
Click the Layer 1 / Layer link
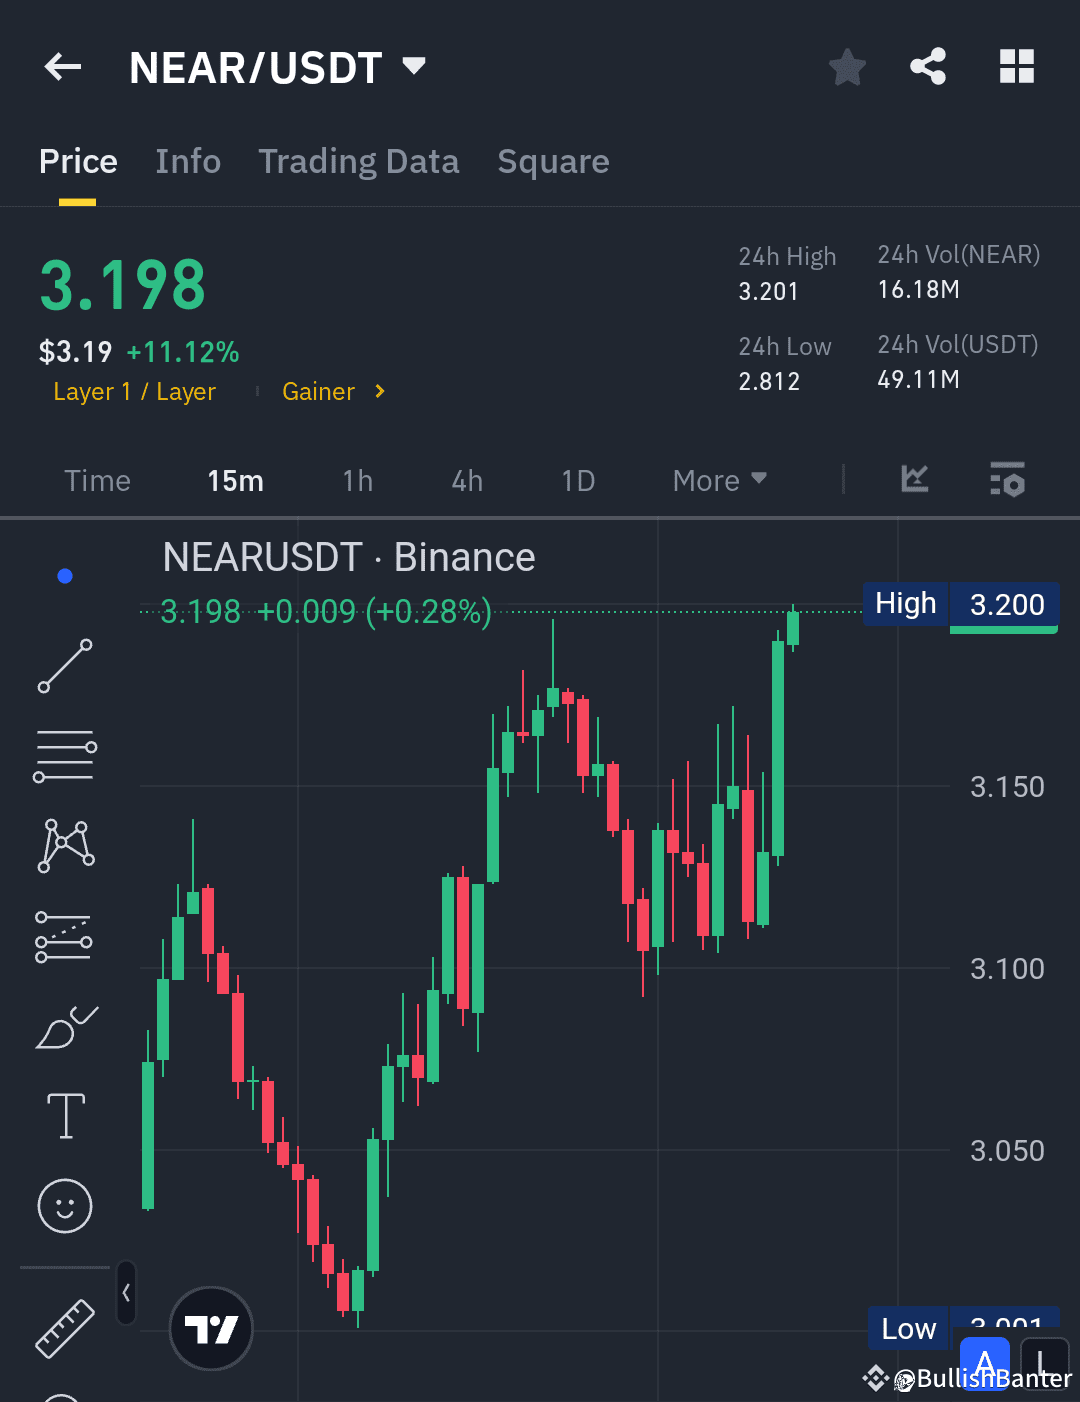(134, 391)
